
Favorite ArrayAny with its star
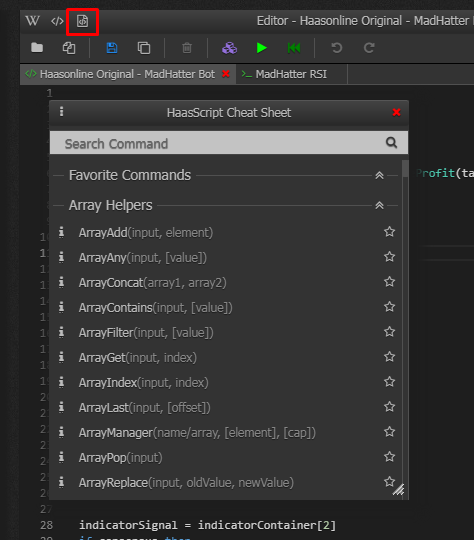[x=389, y=257]
